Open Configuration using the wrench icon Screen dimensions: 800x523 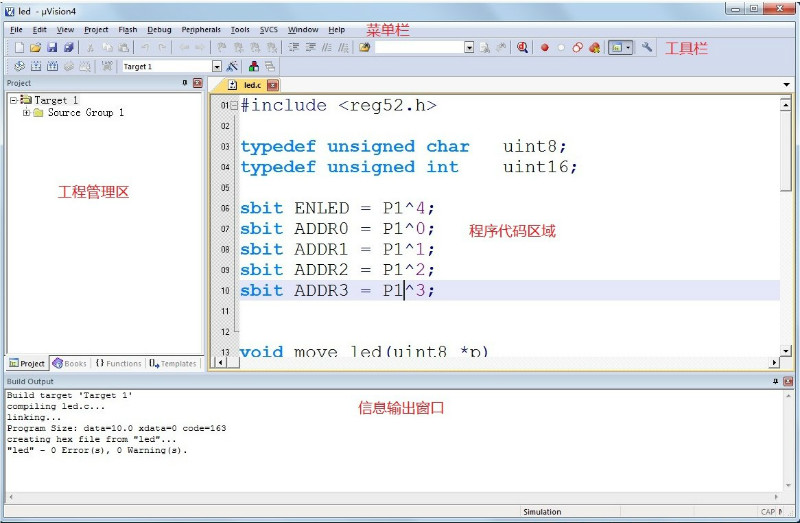click(x=647, y=47)
